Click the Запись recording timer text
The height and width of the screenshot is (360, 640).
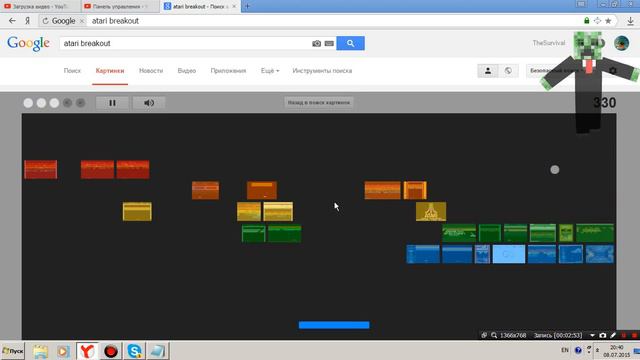pos(558,335)
